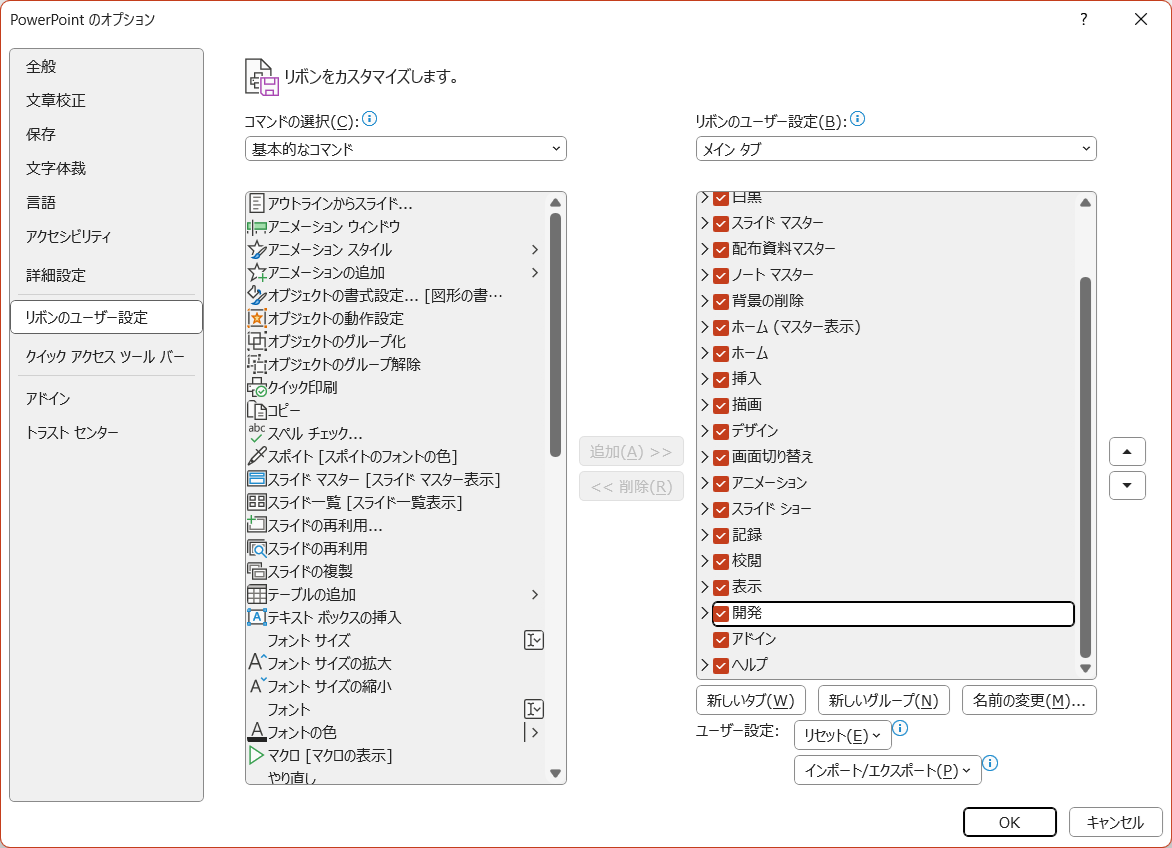Viewport: 1172px width, 848px height.
Task: Open the インポート/エクスポート dropdown
Action: pyautogui.click(x=887, y=770)
